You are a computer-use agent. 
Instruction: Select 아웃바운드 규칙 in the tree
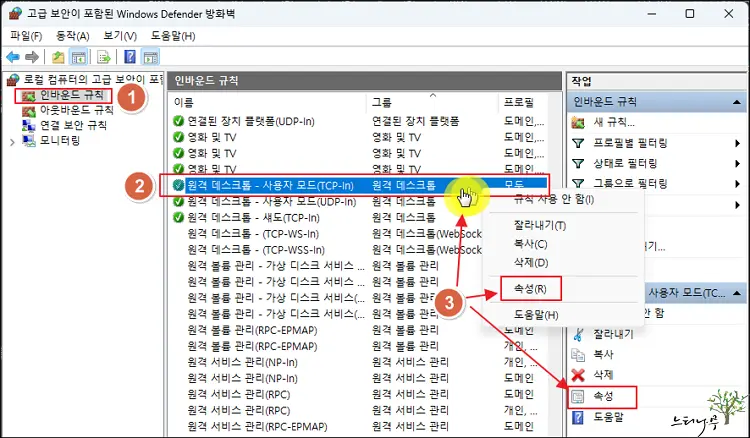click(x=77, y=110)
